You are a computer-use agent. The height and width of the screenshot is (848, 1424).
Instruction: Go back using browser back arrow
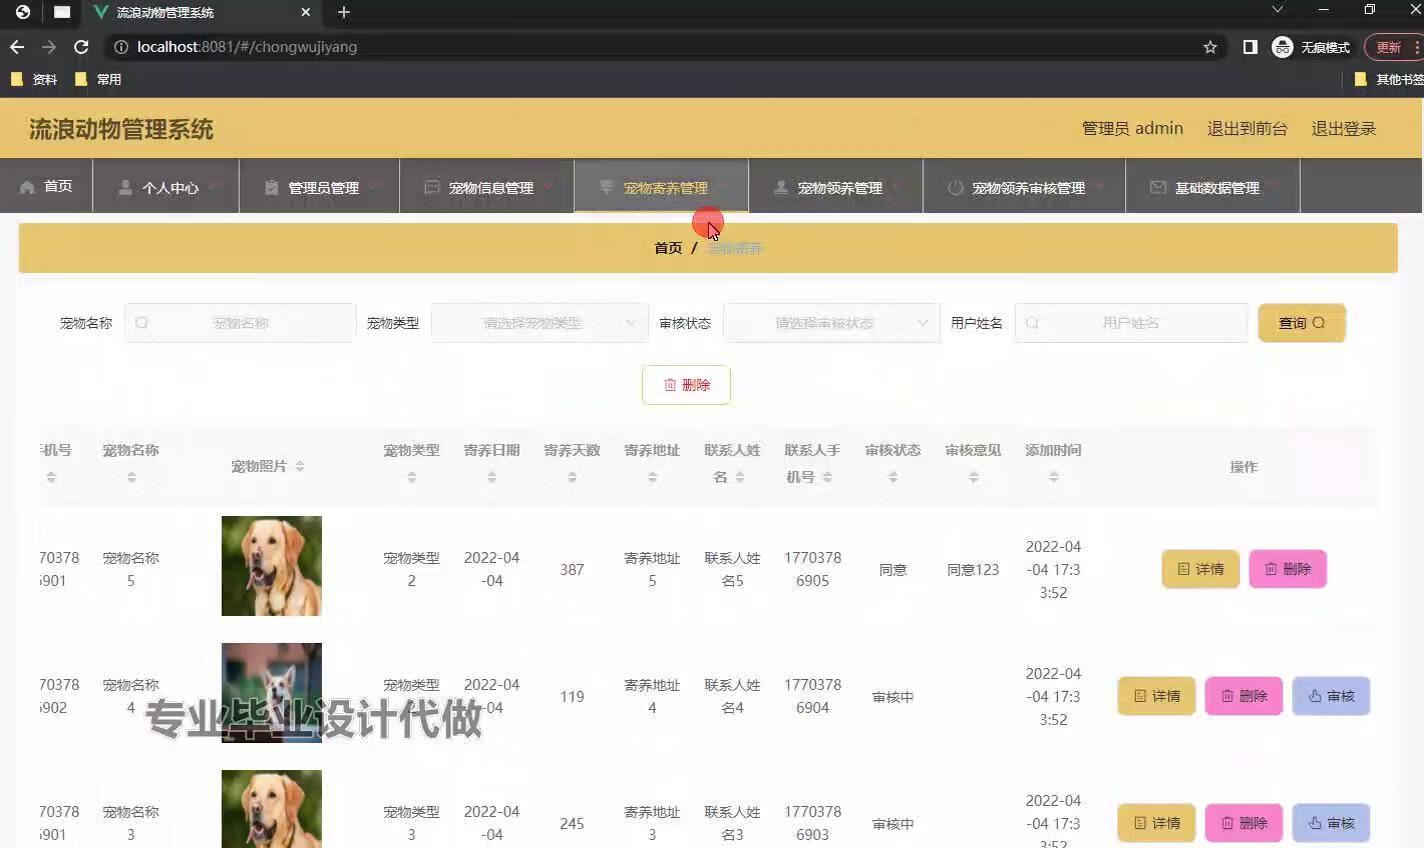(x=17, y=47)
